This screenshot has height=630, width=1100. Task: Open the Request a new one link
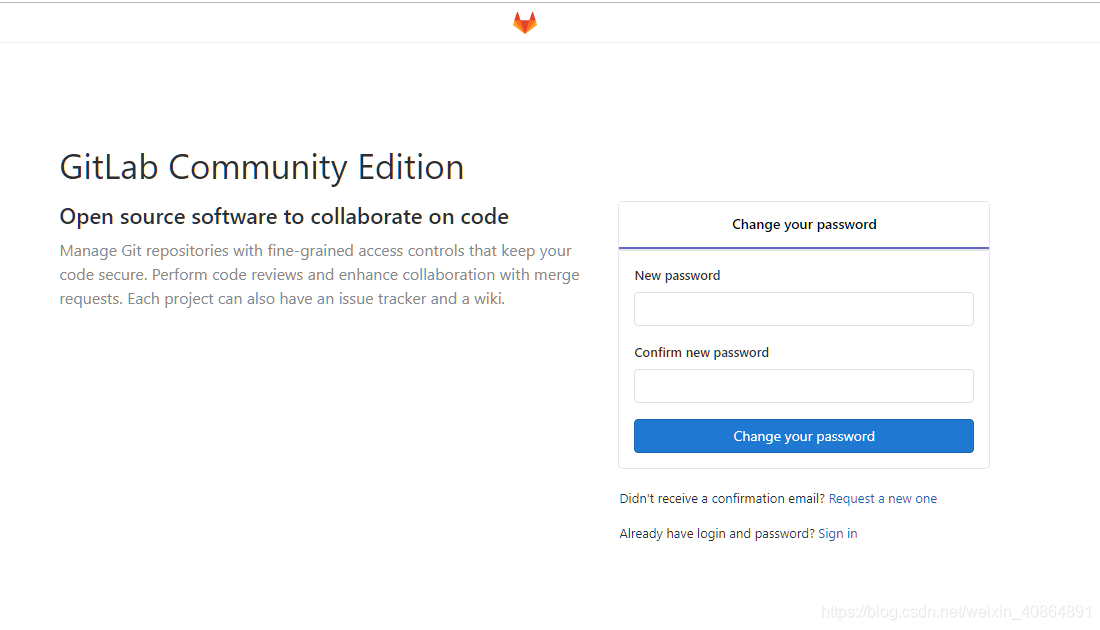pyautogui.click(x=883, y=498)
